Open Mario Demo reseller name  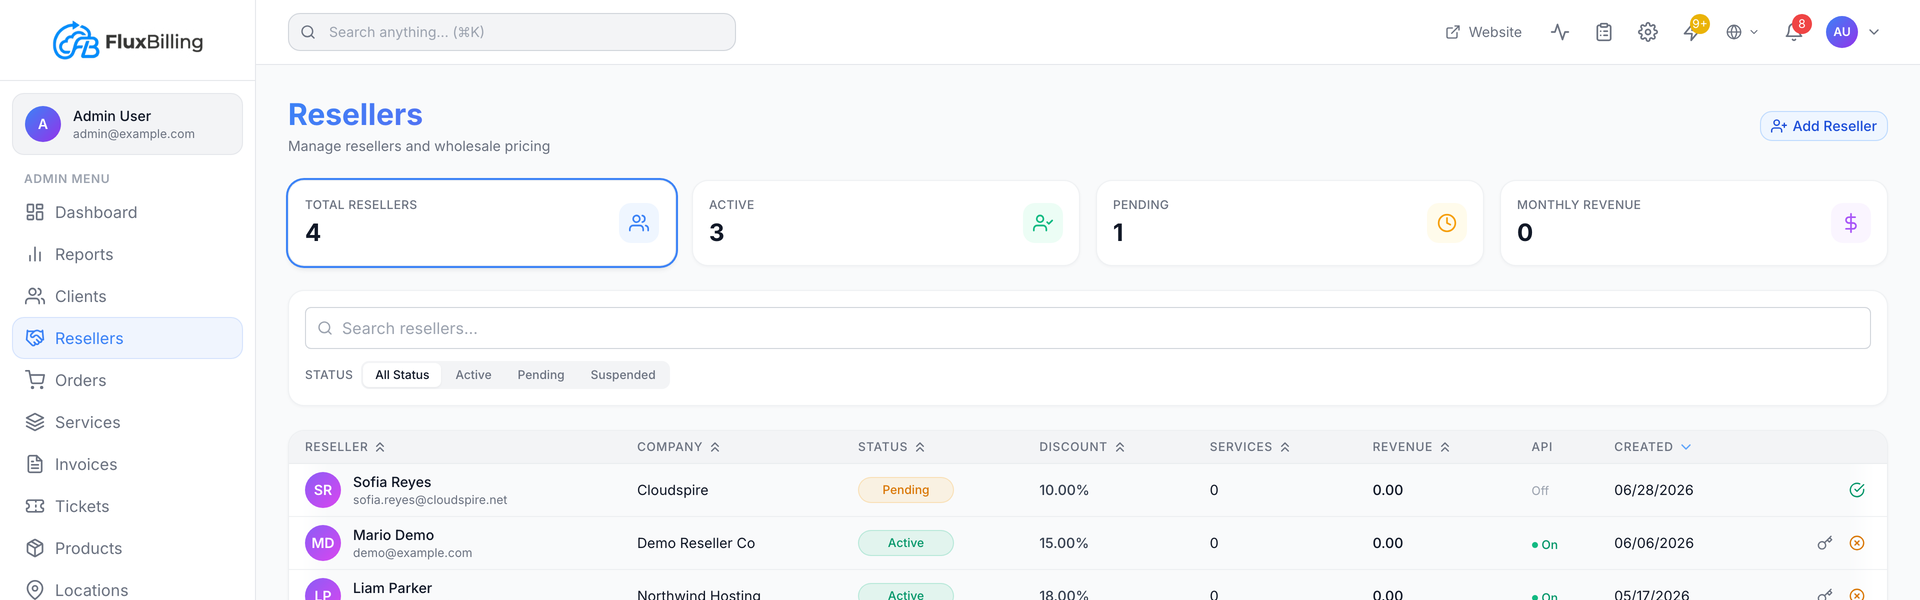(x=393, y=535)
